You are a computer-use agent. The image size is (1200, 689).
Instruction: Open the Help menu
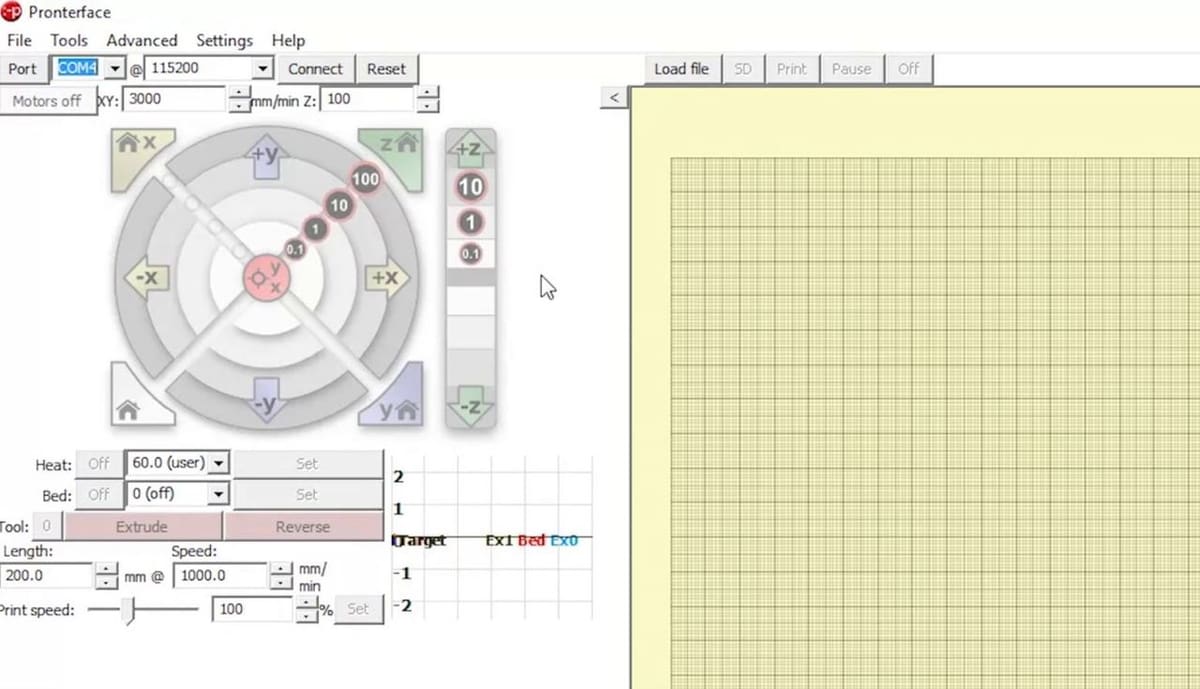pos(288,40)
